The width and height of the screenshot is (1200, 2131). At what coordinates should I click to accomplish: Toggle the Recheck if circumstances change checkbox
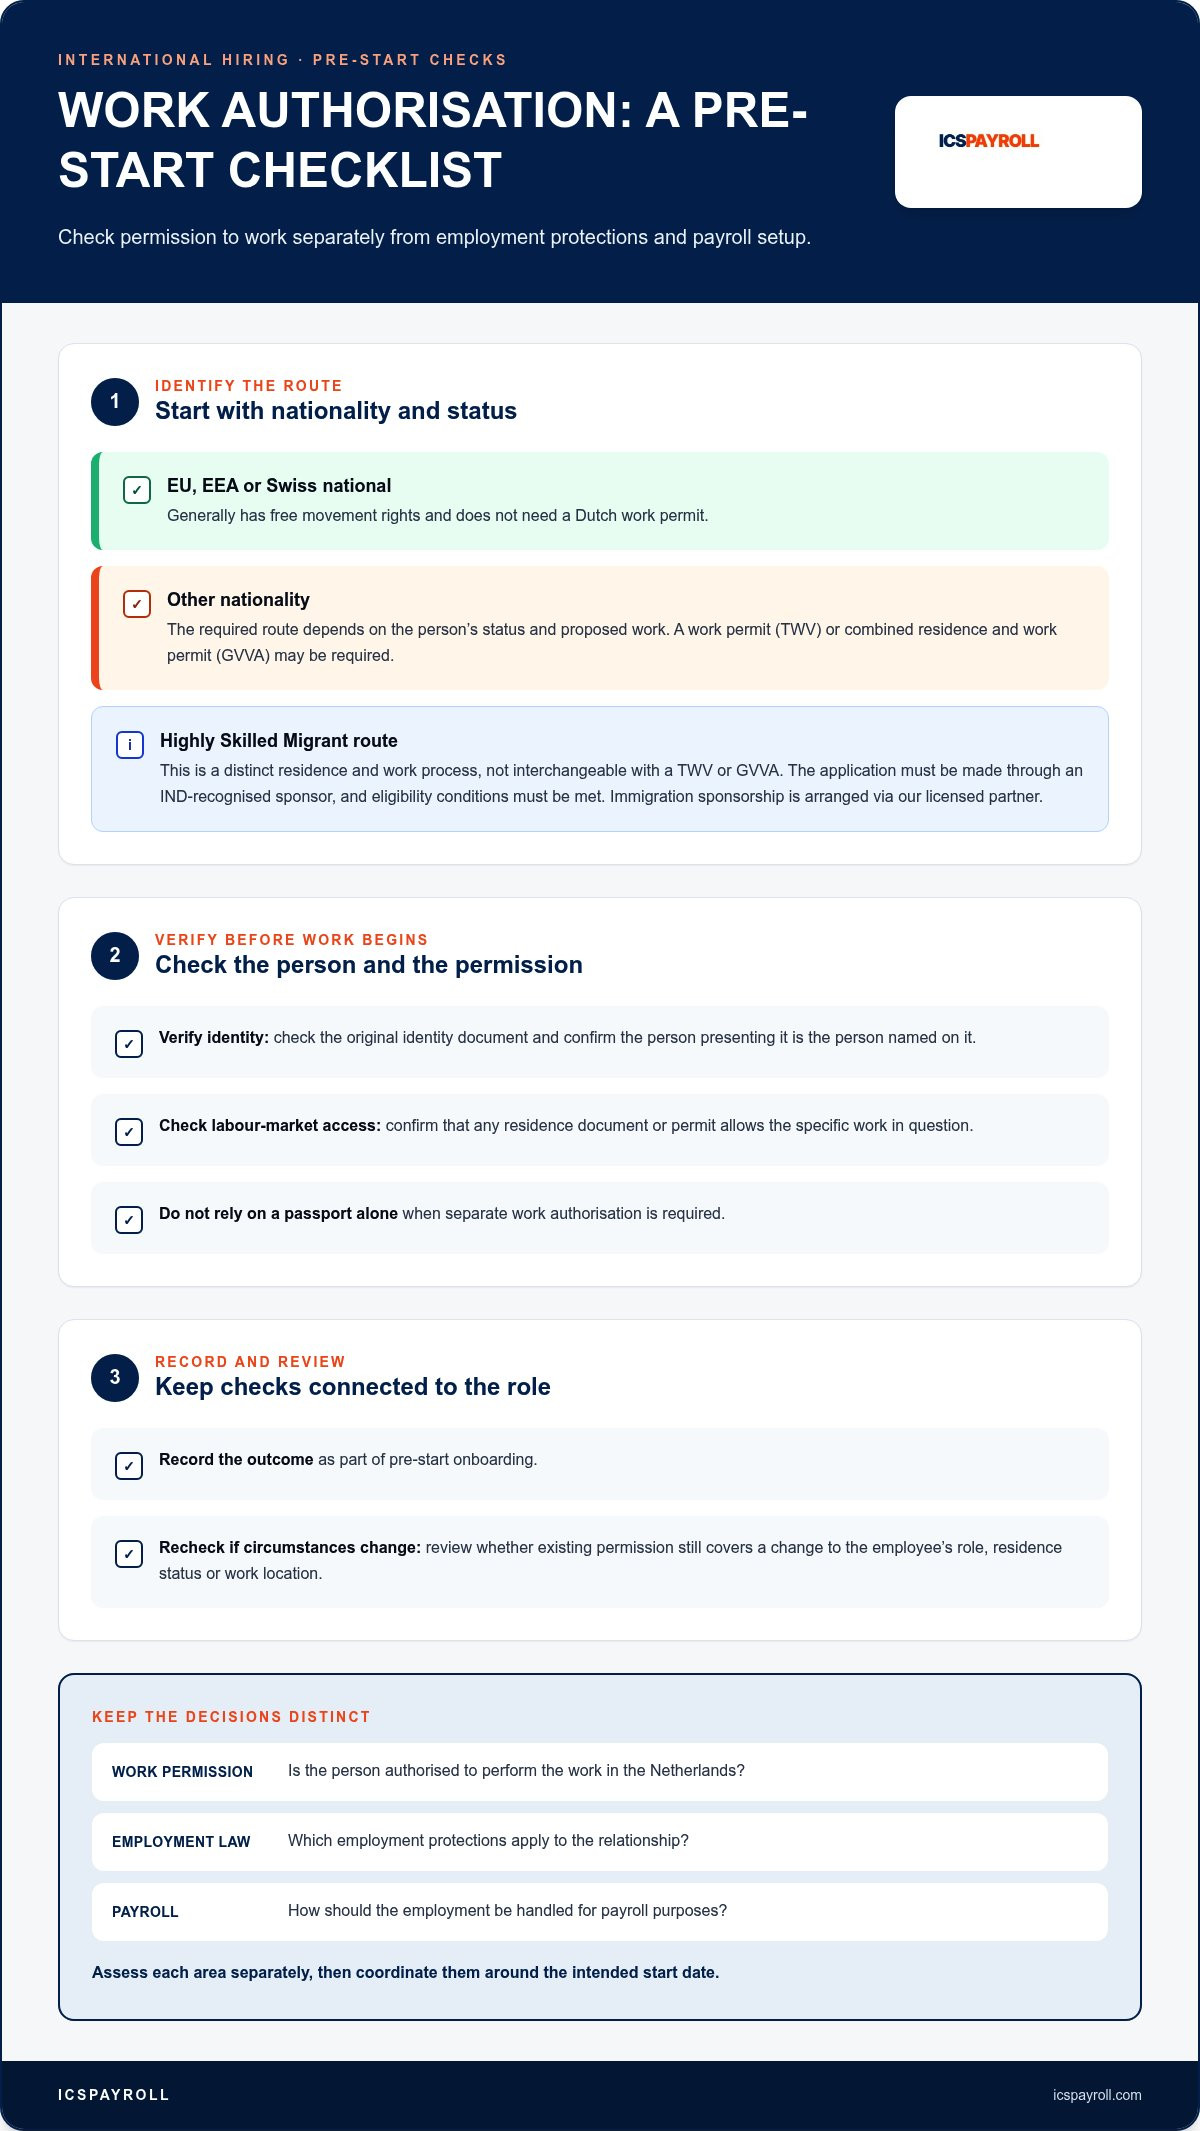tap(129, 1554)
